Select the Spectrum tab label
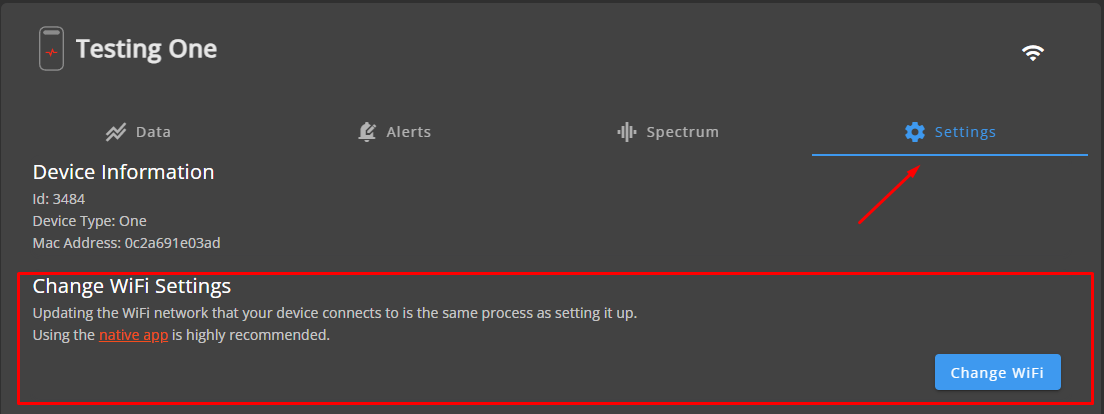Screen dimensions: 1104x414 [682, 132]
